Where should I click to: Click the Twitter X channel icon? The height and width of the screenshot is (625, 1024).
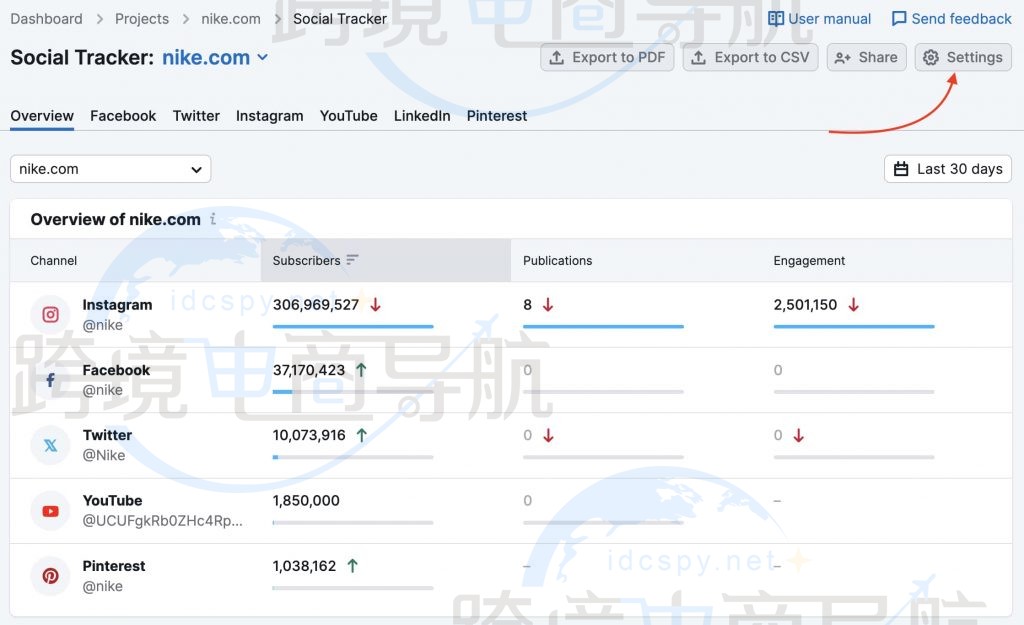(50, 445)
